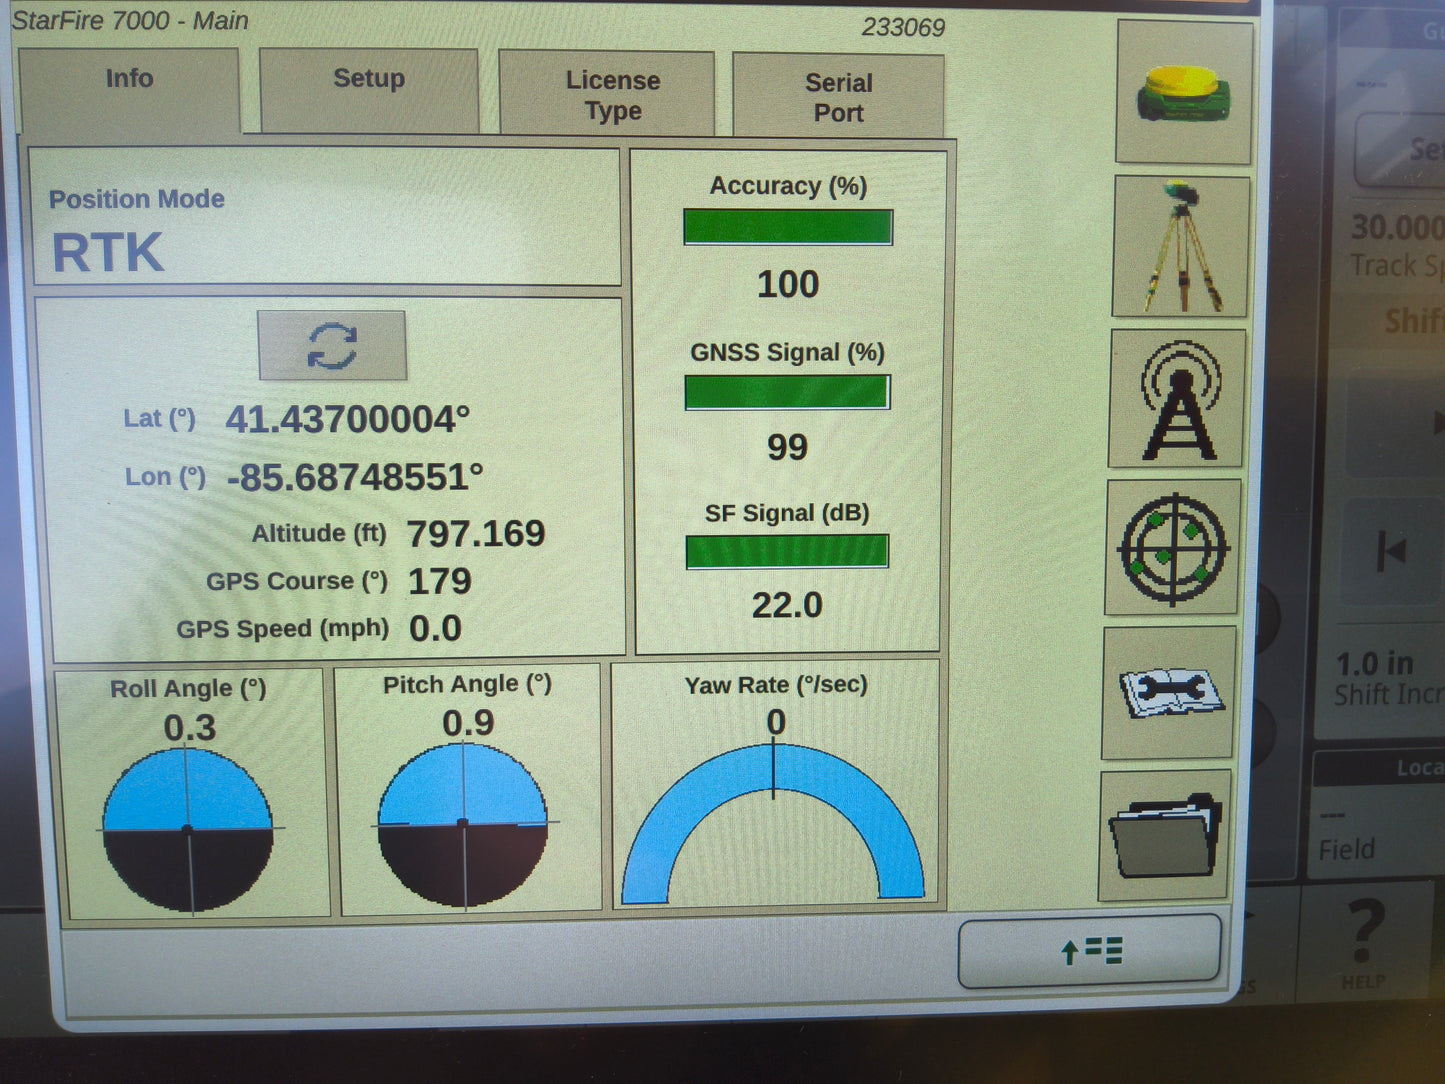Select the Accuracy (%) green bar
This screenshot has height=1084, width=1445.
[x=788, y=227]
